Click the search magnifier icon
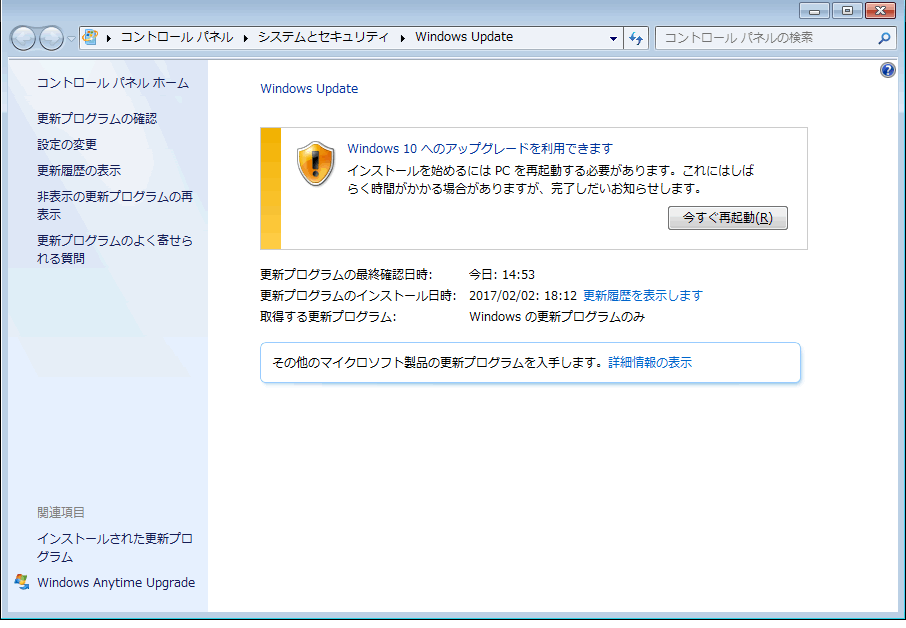Viewport: 906px width, 628px height. click(x=884, y=39)
